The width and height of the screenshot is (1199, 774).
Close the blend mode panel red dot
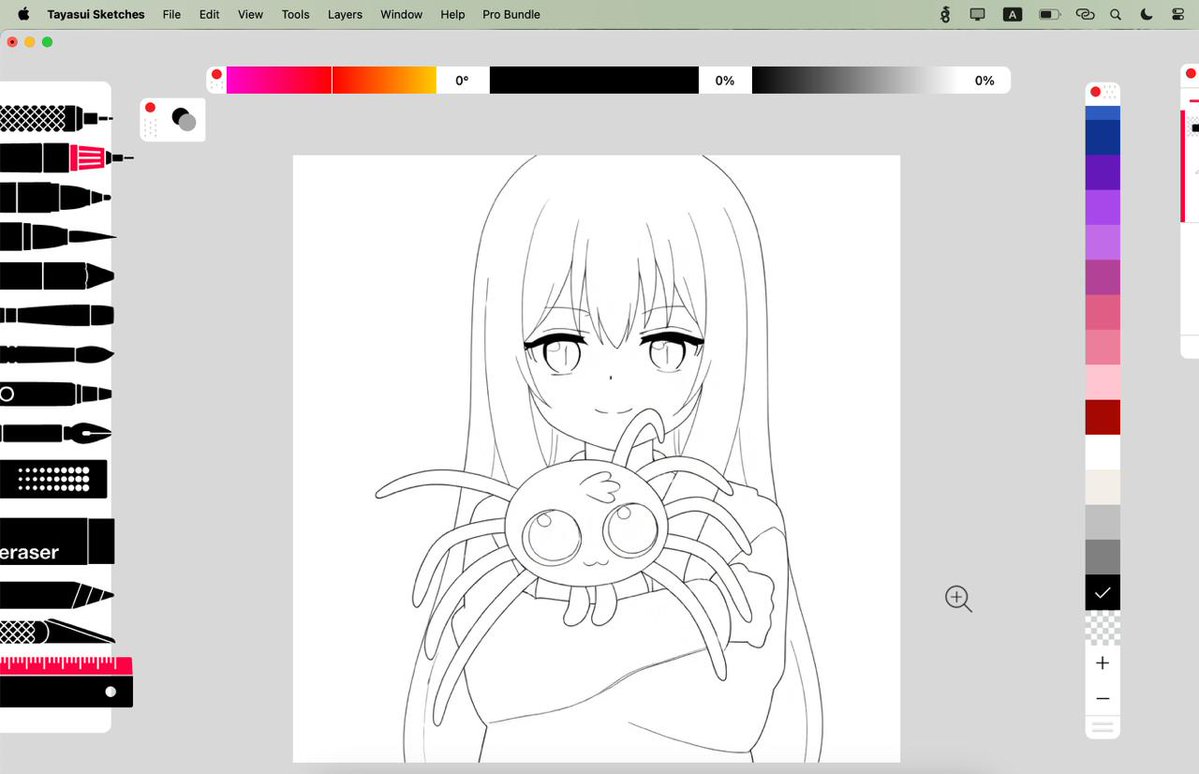pos(151,107)
